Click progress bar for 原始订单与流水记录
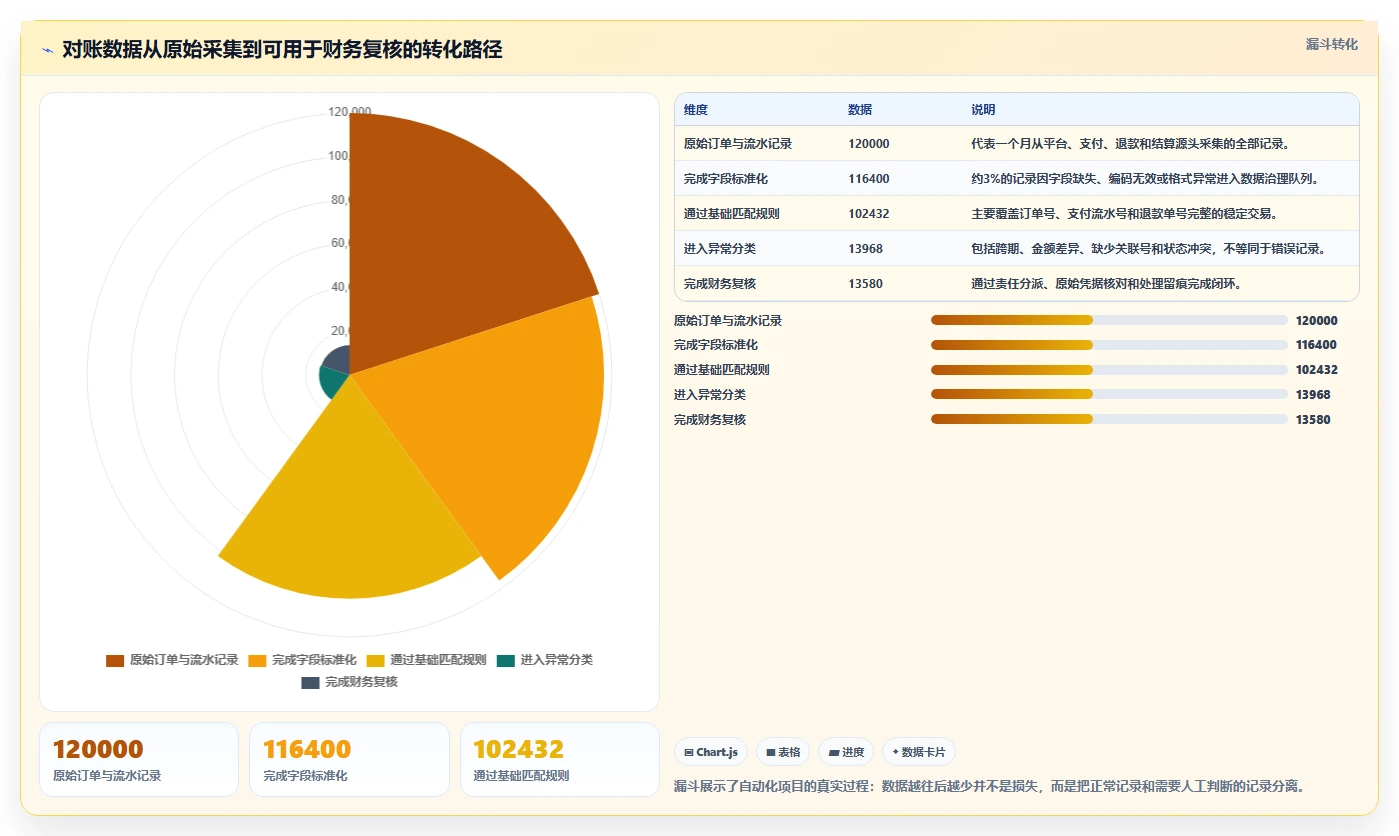 [1109, 320]
